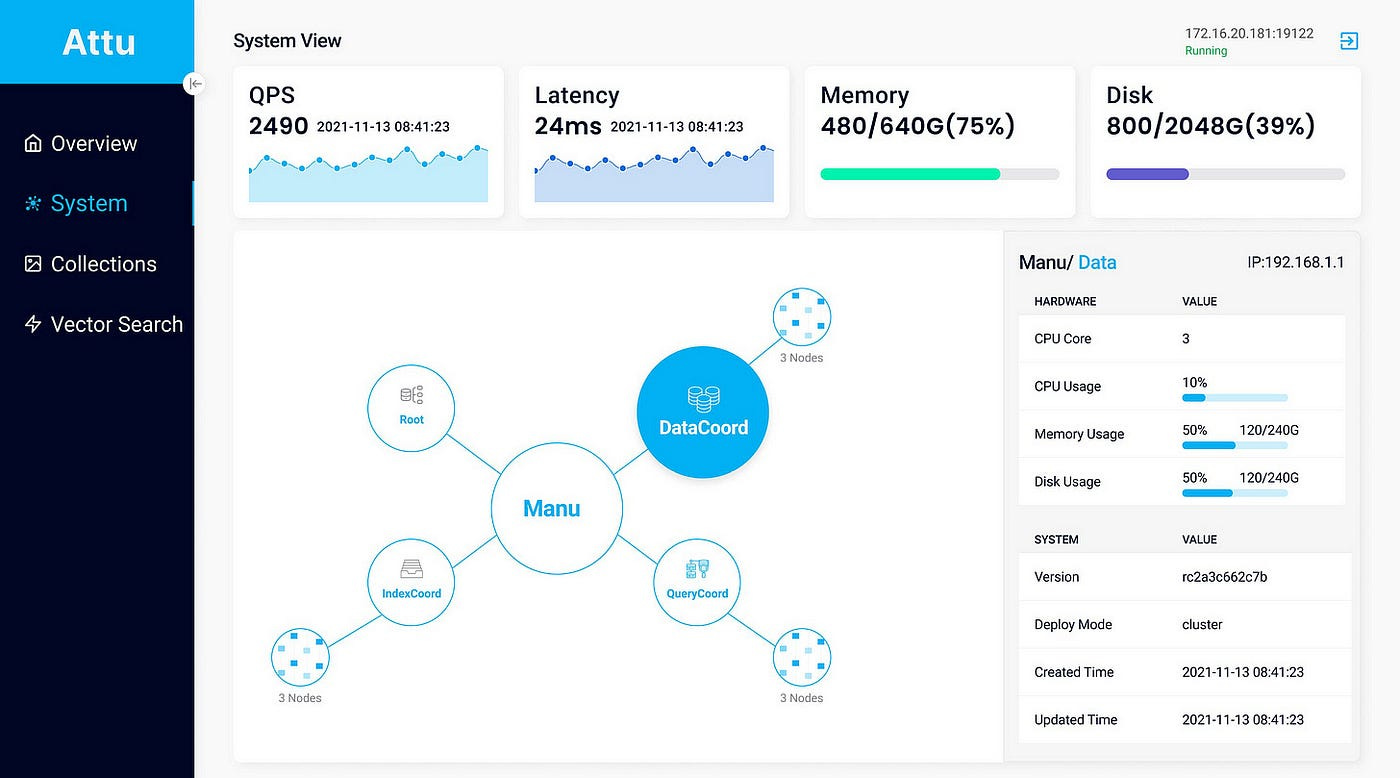Select the central Manu node

tap(556, 507)
